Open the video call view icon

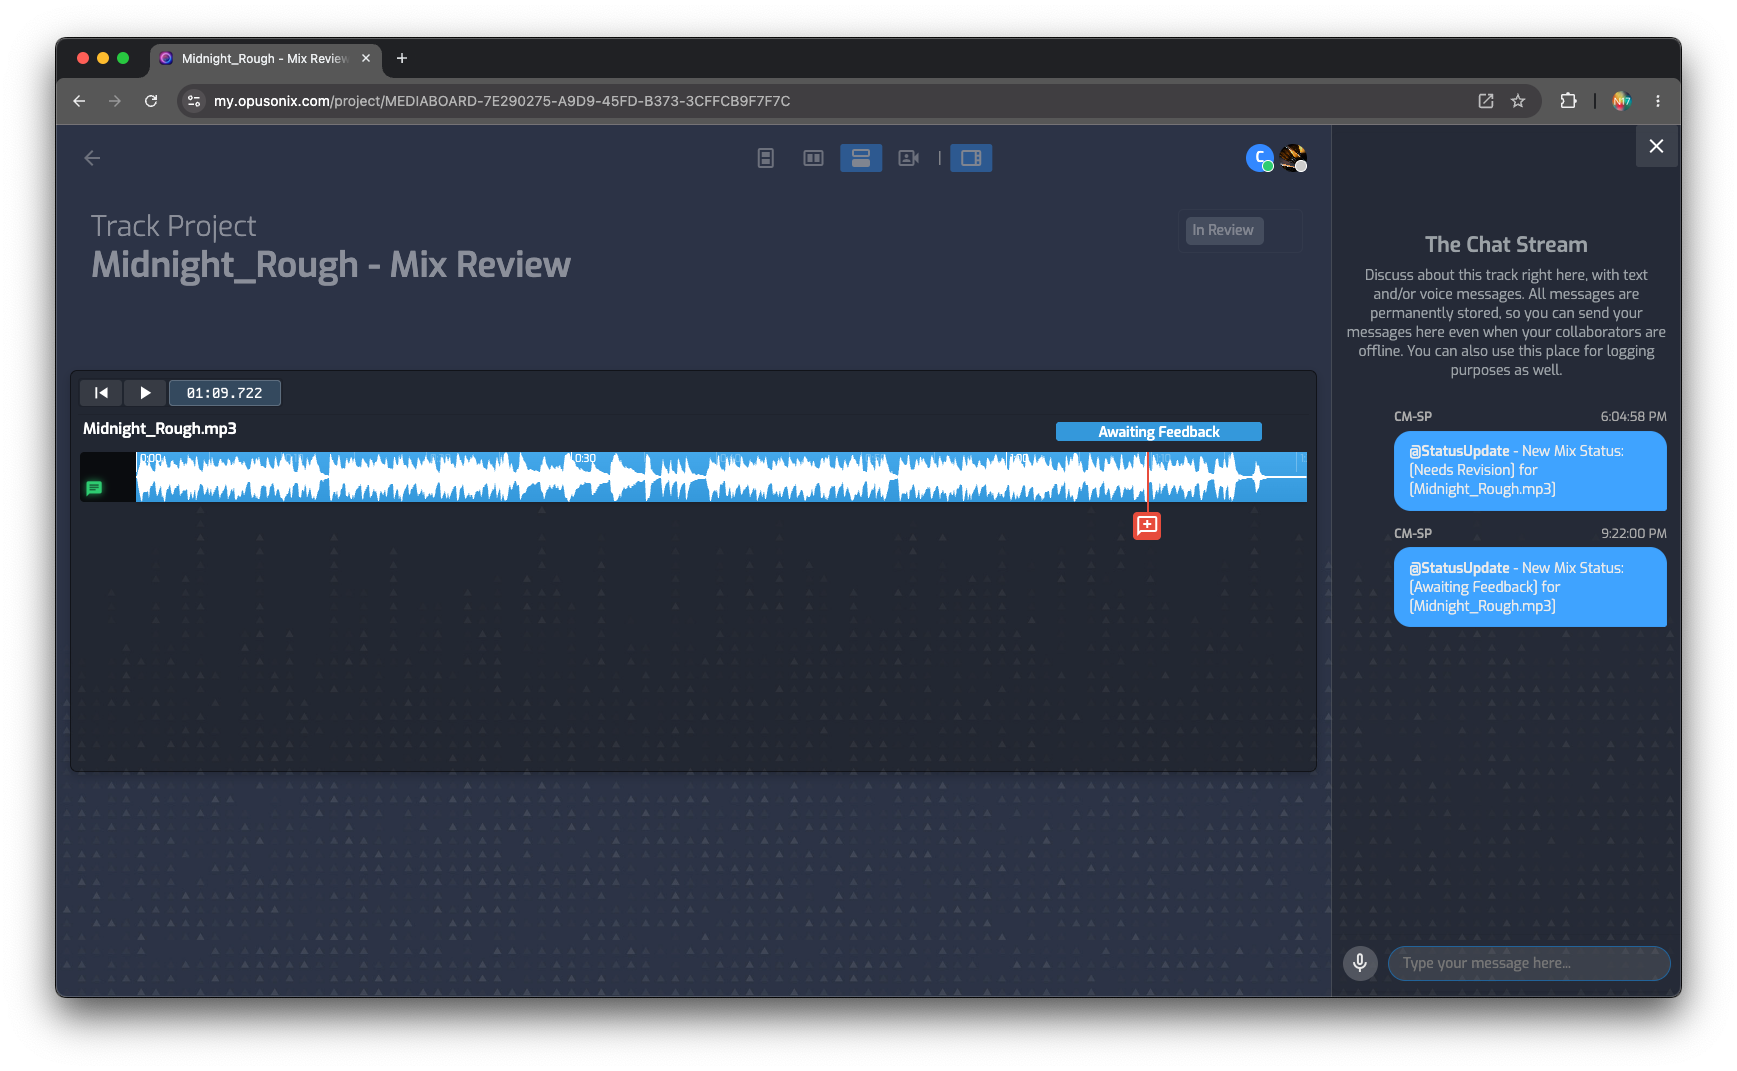908,158
